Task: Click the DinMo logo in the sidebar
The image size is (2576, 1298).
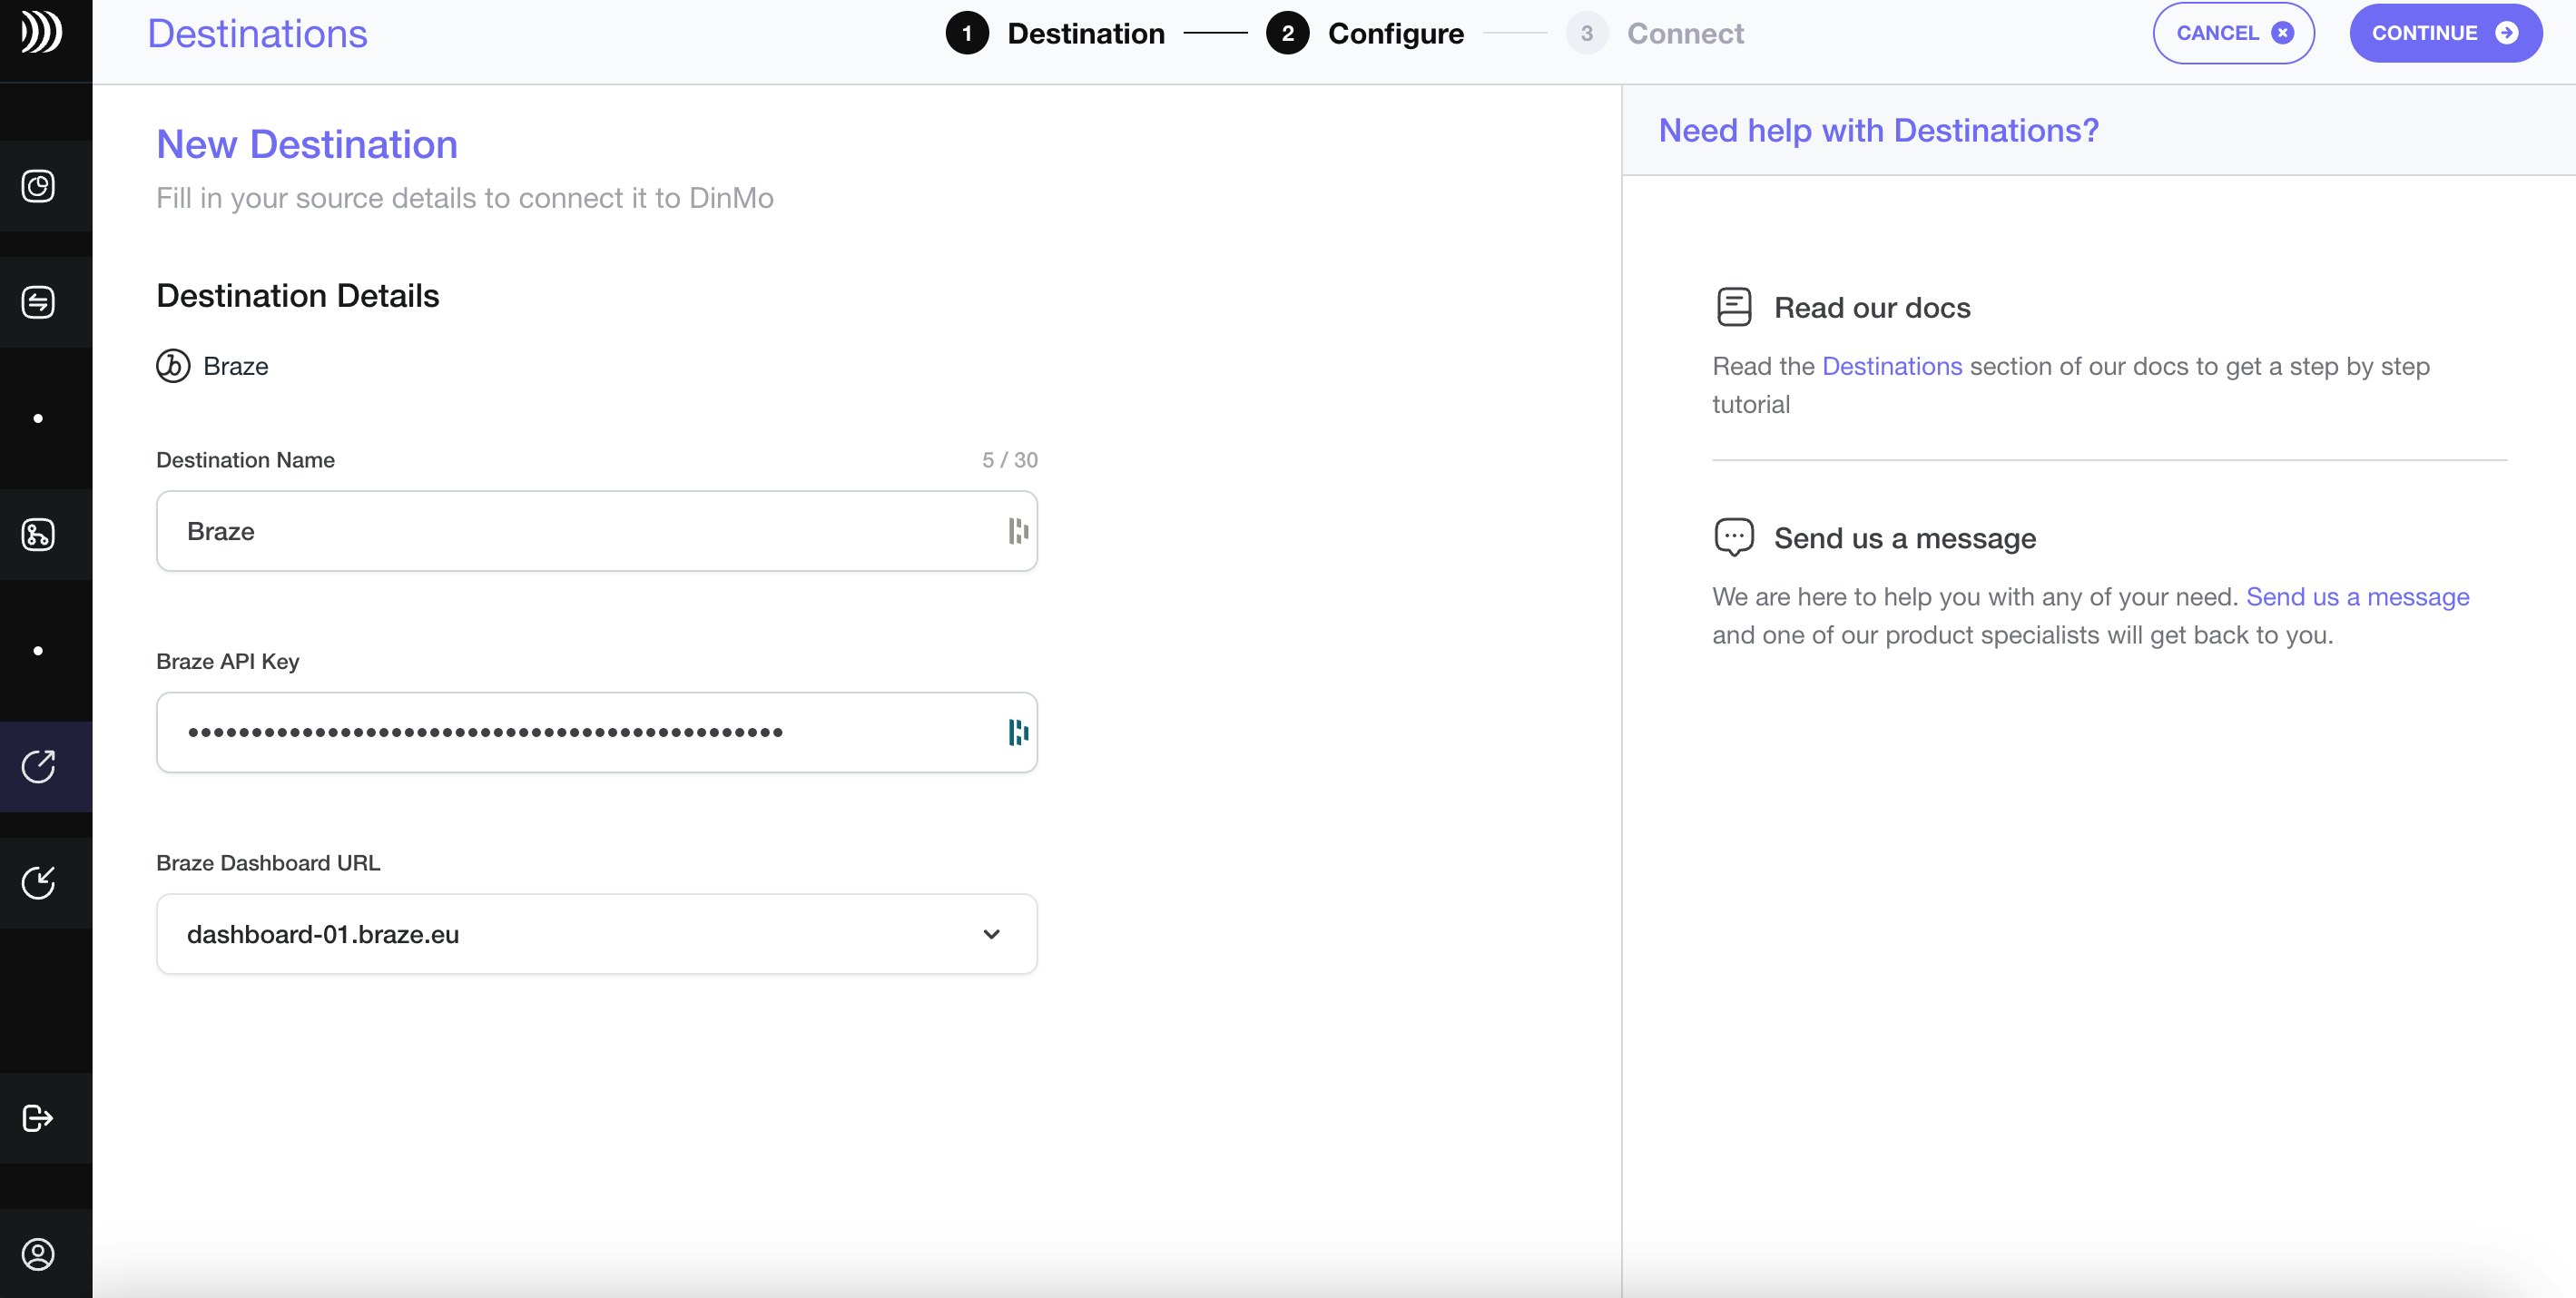Action: point(42,32)
